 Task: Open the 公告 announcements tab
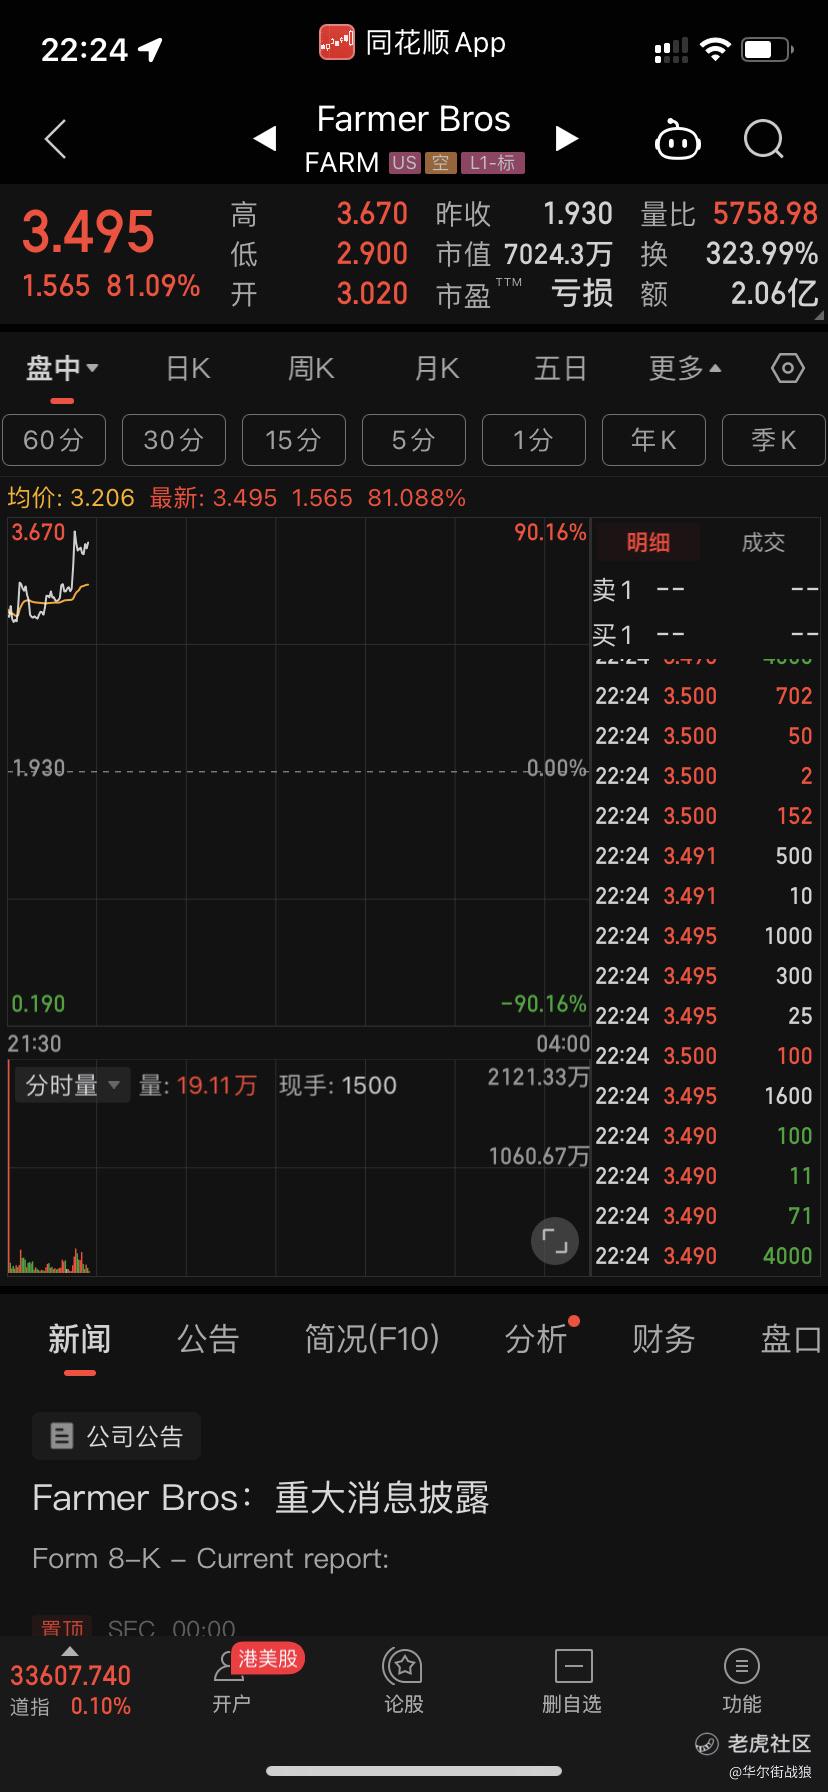tap(208, 1338)
